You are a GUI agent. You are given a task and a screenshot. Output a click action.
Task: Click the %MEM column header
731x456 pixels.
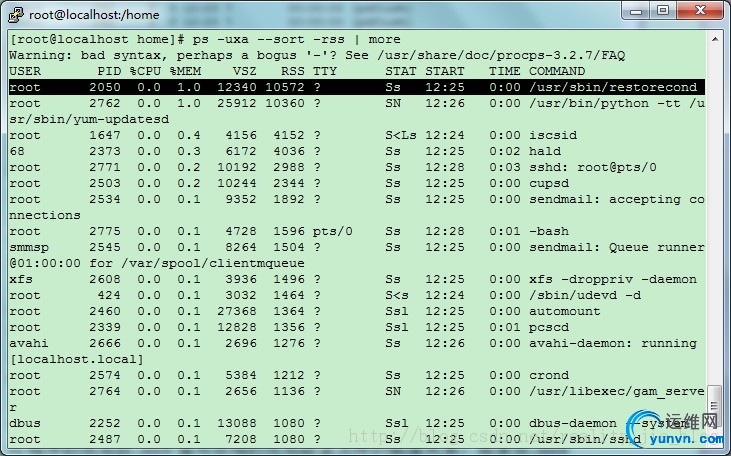(x=185, y=71)
